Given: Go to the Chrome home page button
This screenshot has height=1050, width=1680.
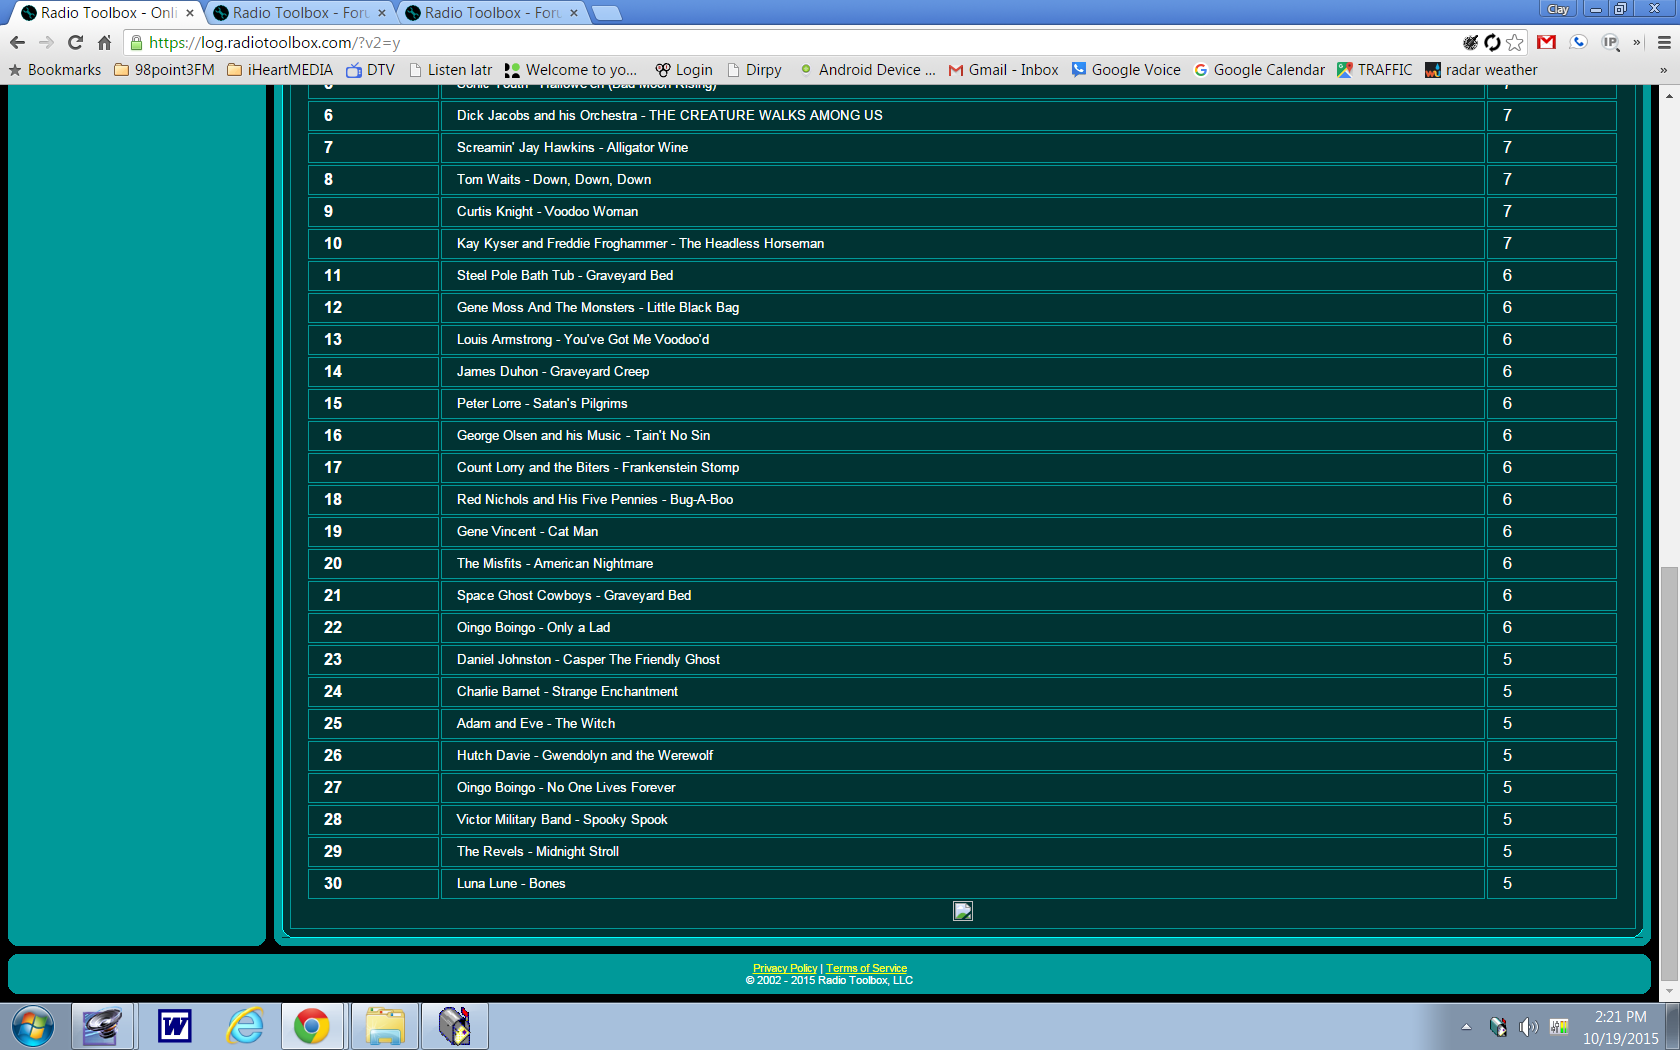Looking at the screenshot, I should 104,42.
